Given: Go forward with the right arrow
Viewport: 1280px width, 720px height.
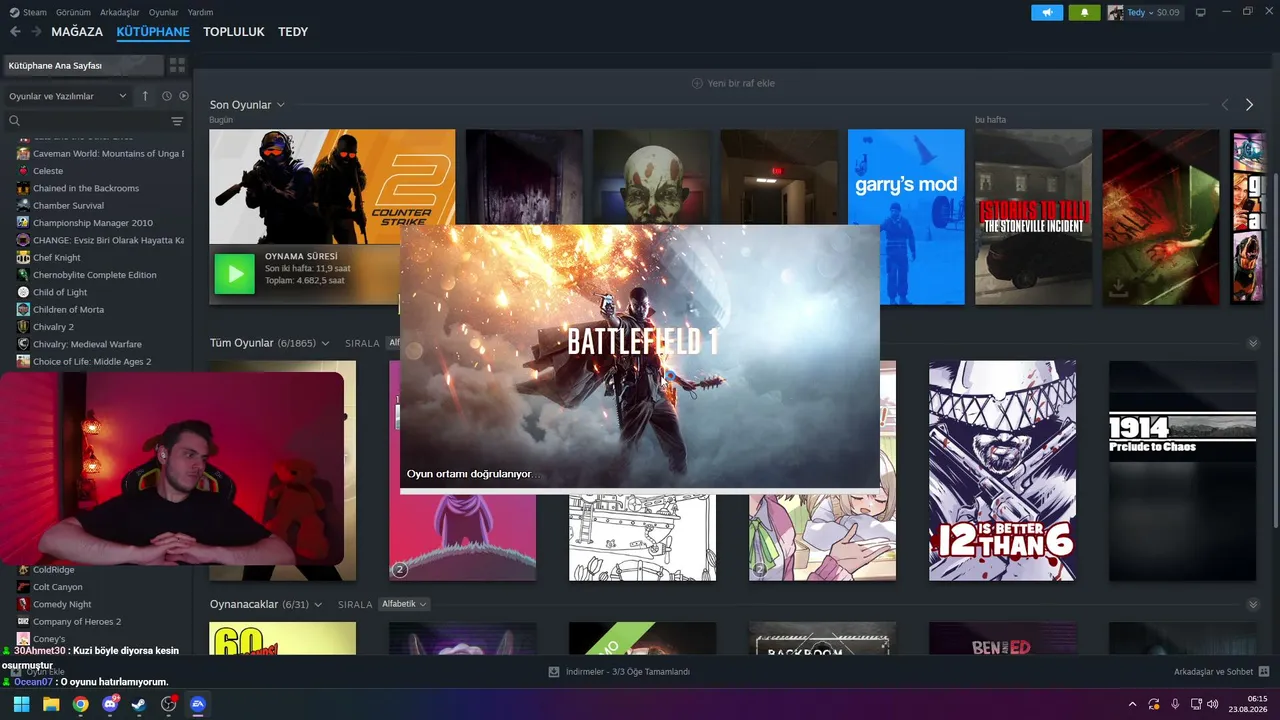Looking at the screenshot, I should coord(36,32).
